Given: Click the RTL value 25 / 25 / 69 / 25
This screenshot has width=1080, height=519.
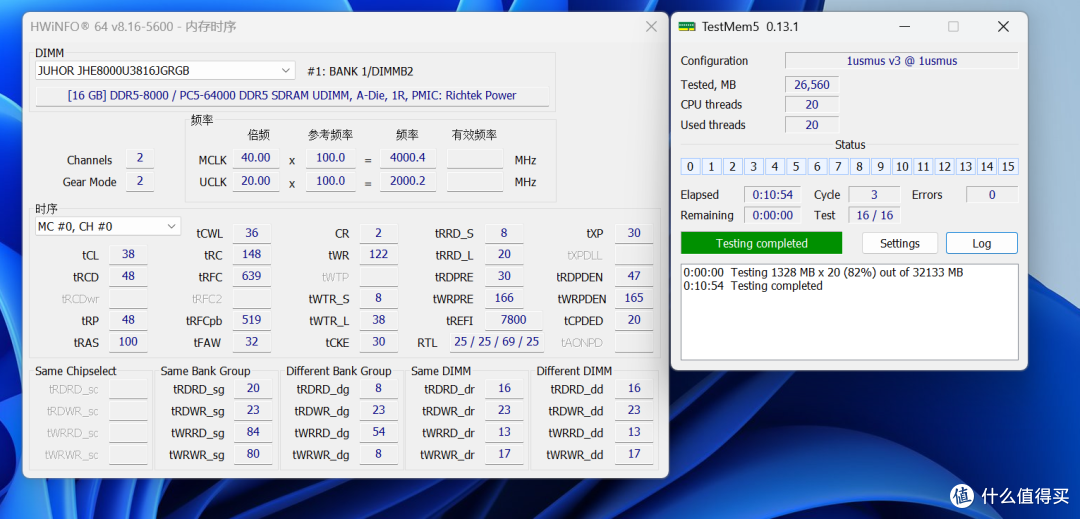Looking at the screenshot, I should pos(496,341).
